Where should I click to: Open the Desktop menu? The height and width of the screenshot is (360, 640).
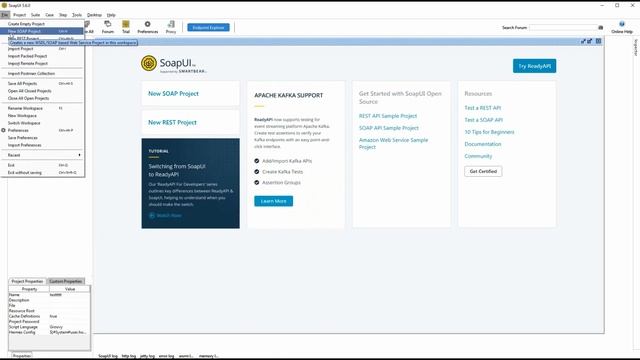(x=94, y=15)
